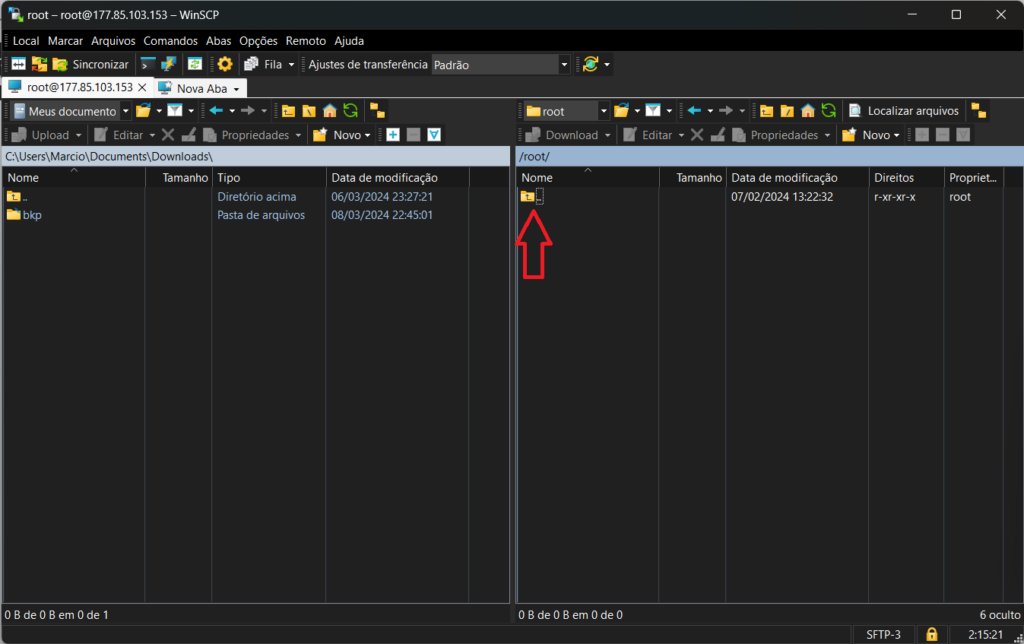Click the remote filter icon
This screenshot has width=1024, height=644.
[653, 111]
